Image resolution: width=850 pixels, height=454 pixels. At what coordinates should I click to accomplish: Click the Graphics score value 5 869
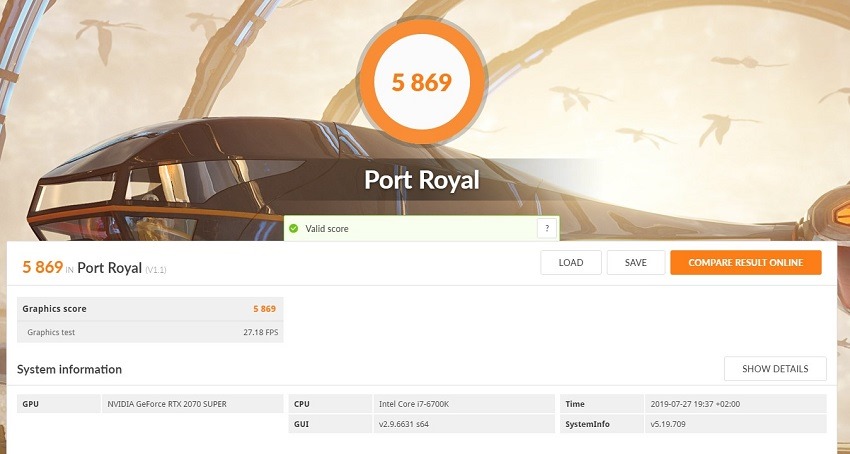point(265,309)
